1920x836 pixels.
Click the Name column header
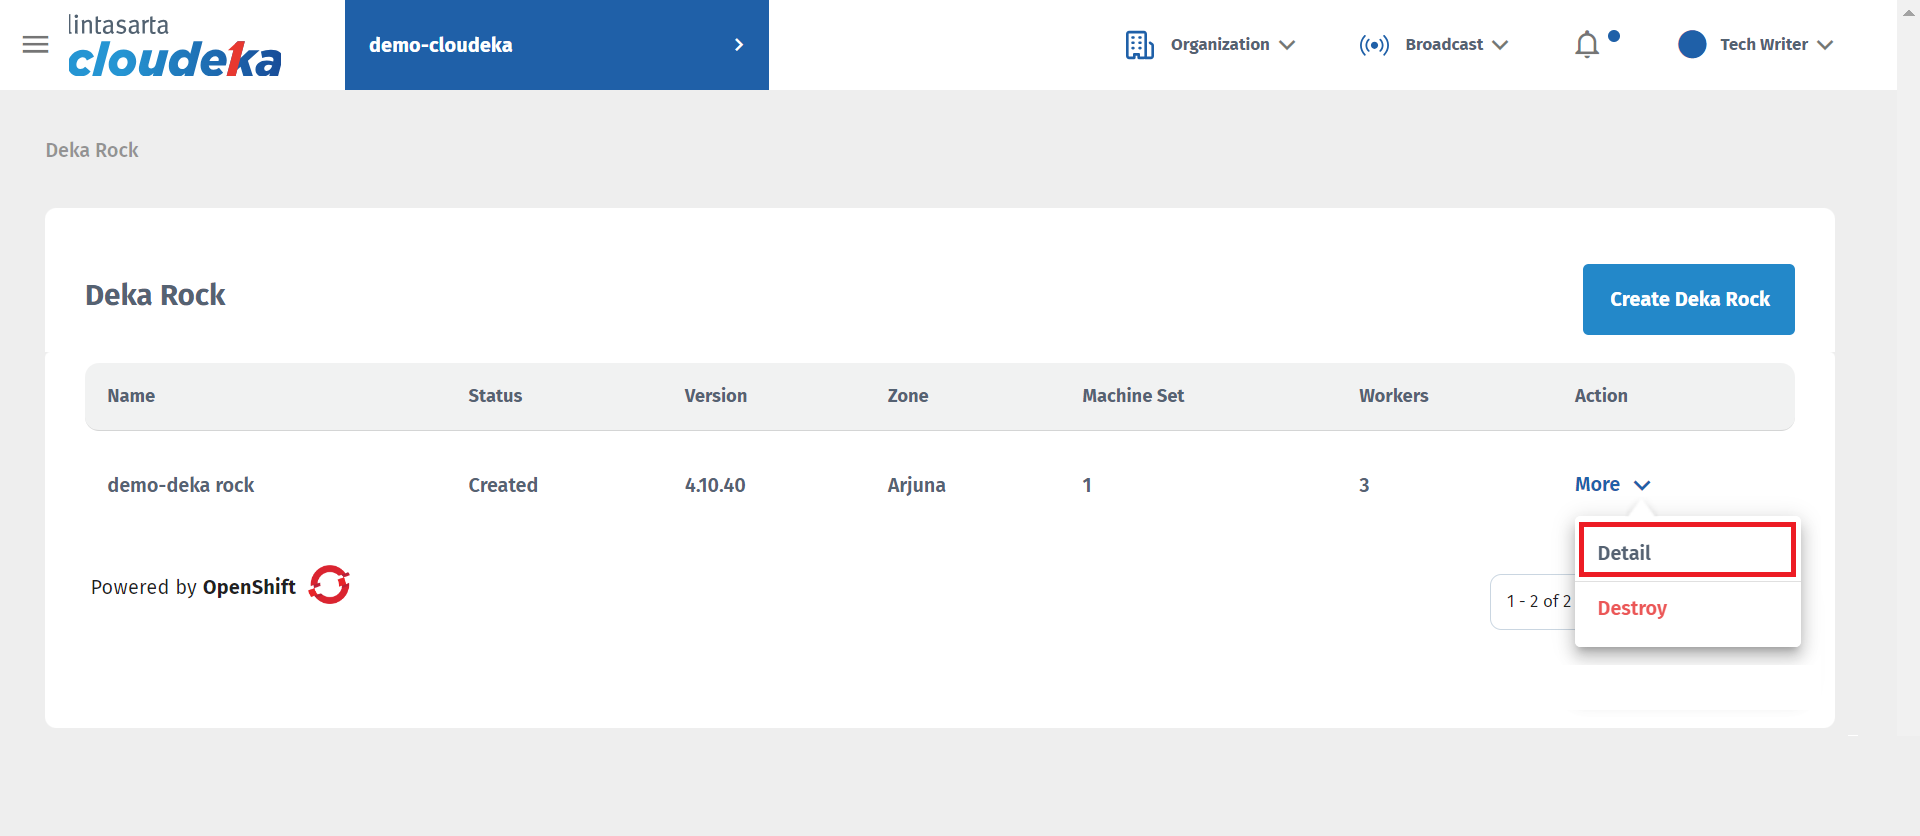(x=131, y=396)
